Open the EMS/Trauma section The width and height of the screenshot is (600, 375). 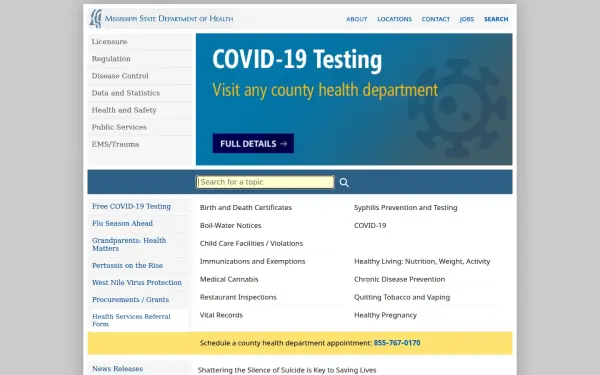pos(115,144)
